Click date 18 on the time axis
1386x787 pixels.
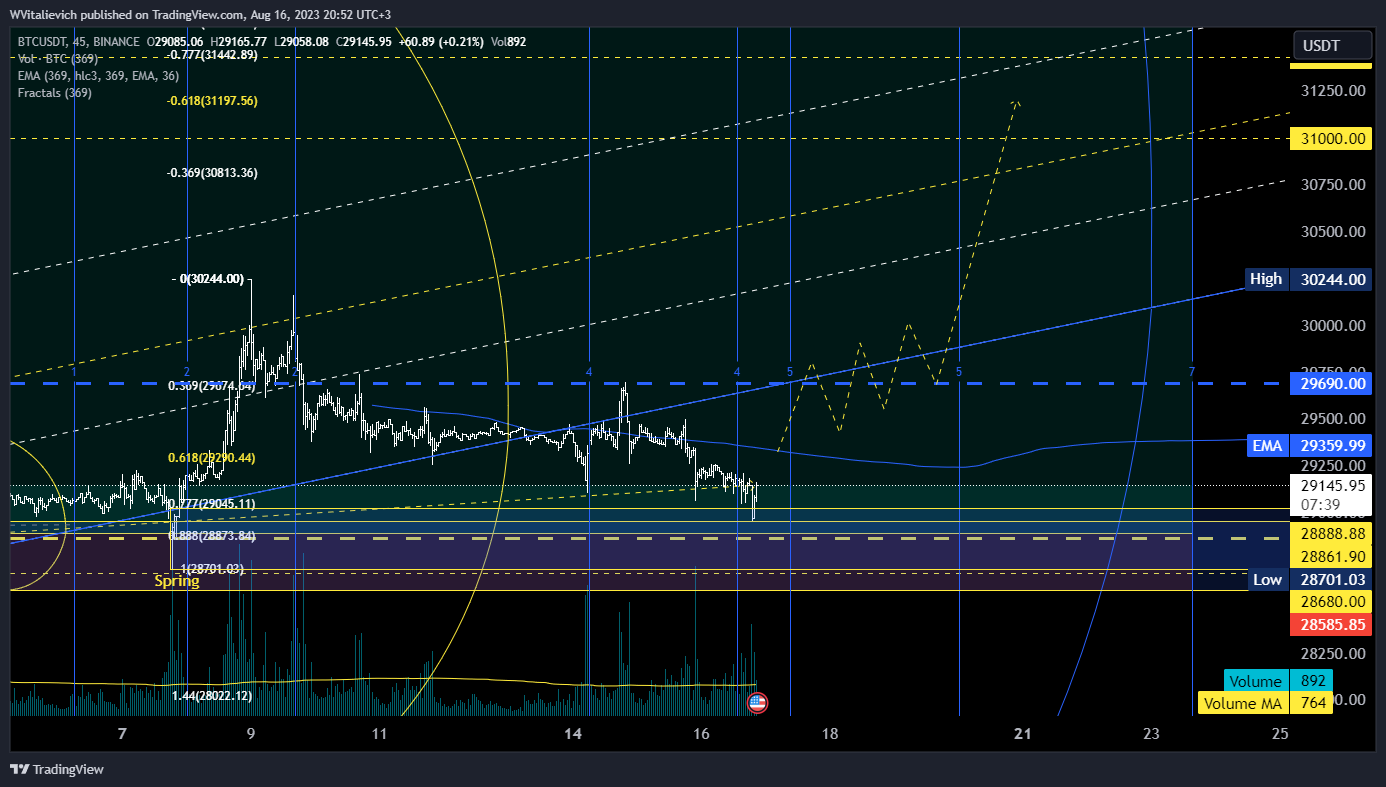coord(830,734)
